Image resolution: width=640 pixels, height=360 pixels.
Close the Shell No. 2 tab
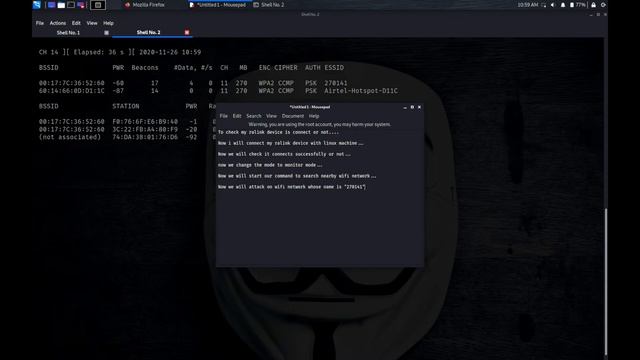(x=187, y=32)
